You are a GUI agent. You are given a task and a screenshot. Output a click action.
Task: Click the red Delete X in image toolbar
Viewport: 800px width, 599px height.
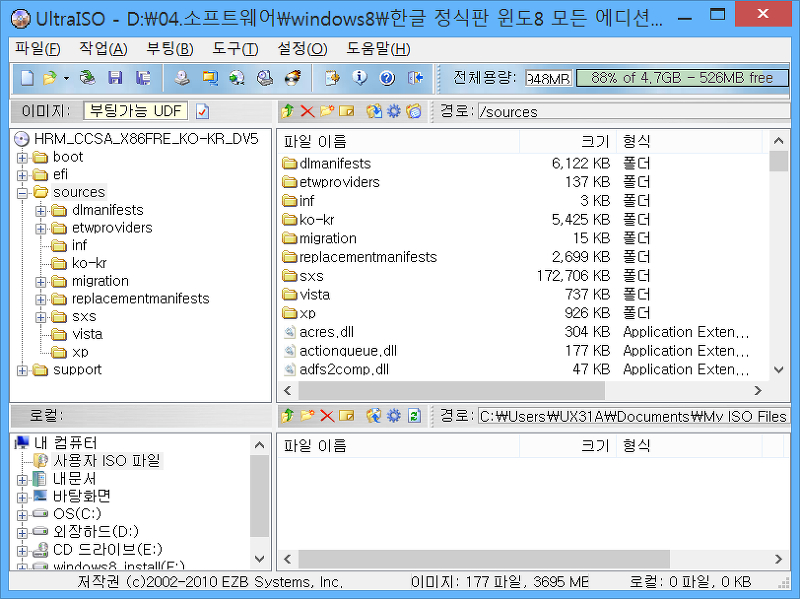point(307,111)
